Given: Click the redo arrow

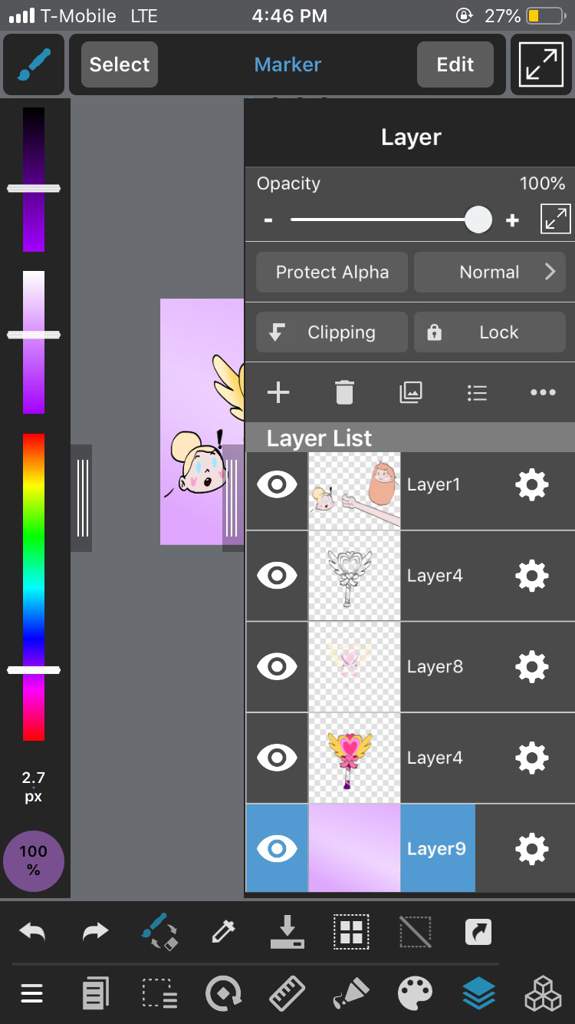Looking at the screenshot, I should click(x=96, y=931).
